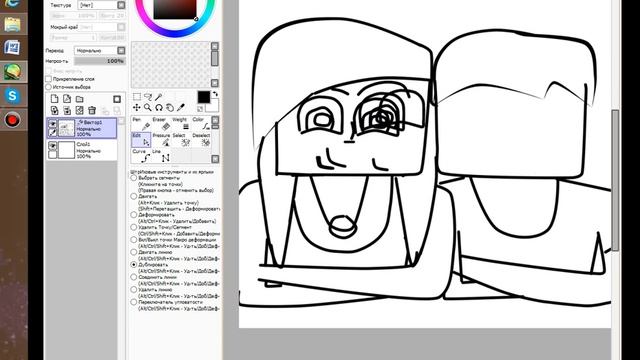Select the vector Eraser tool
Image resolution: width=640 pixels, height=360 pixels.
(161, 124)
